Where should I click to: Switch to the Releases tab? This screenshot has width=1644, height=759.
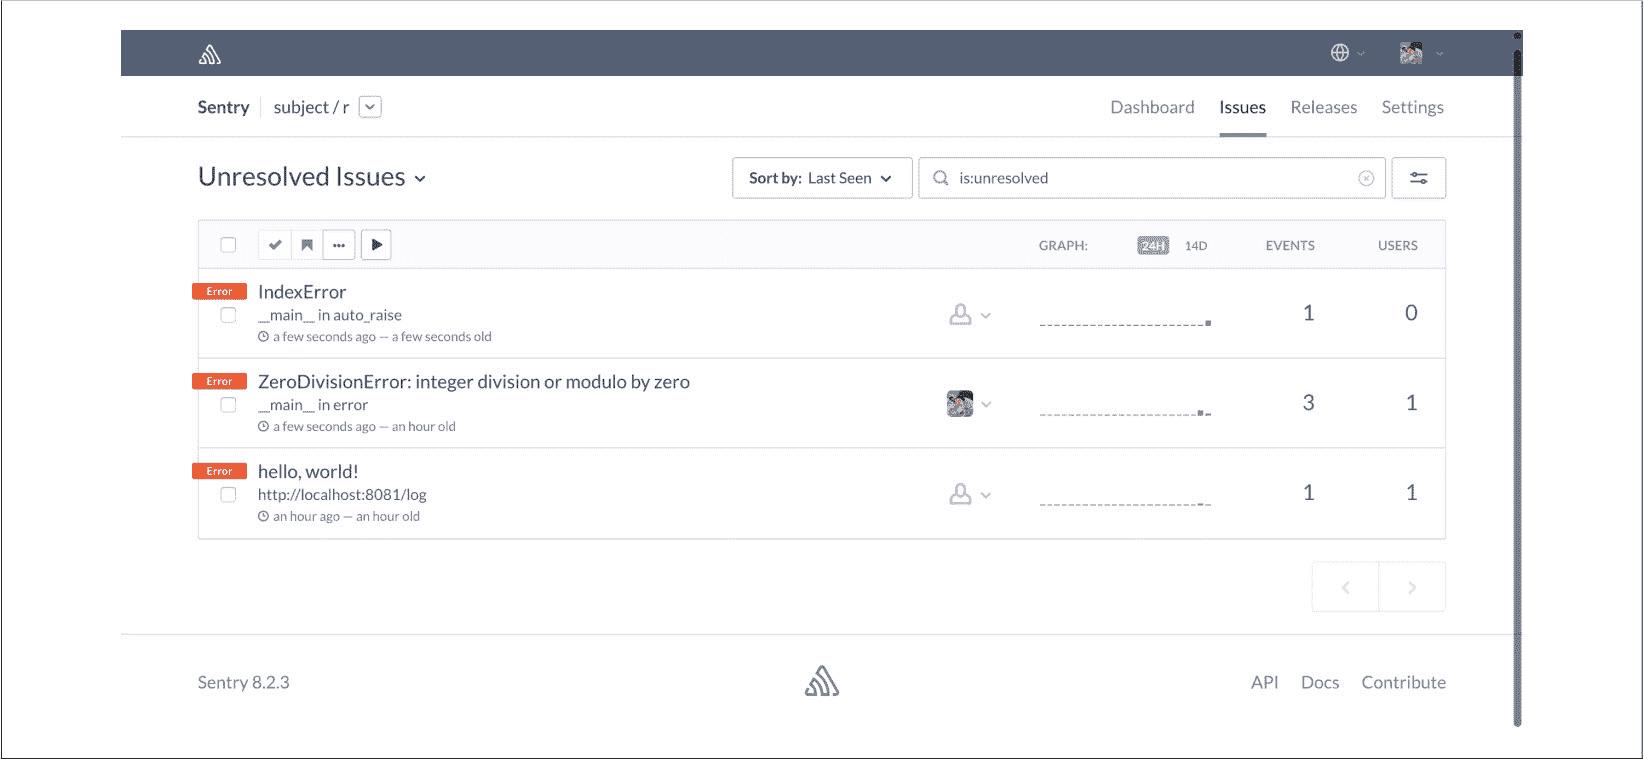(x=1323, y=107)
